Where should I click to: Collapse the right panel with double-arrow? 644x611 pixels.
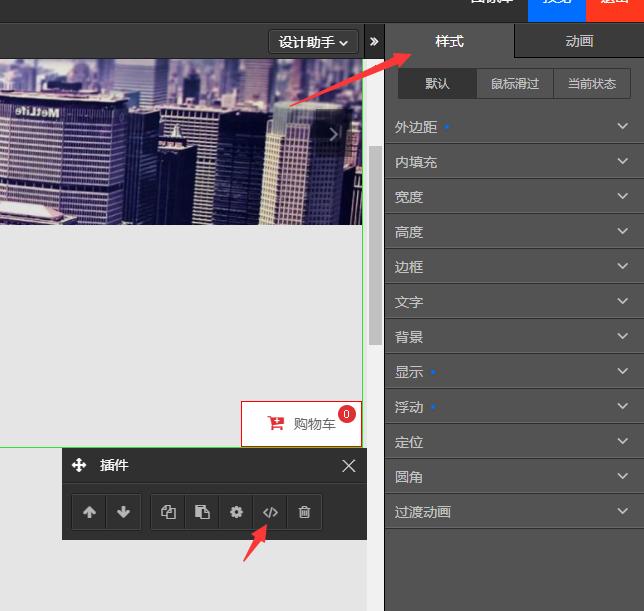pyautogui.click(x=374, y=42)
